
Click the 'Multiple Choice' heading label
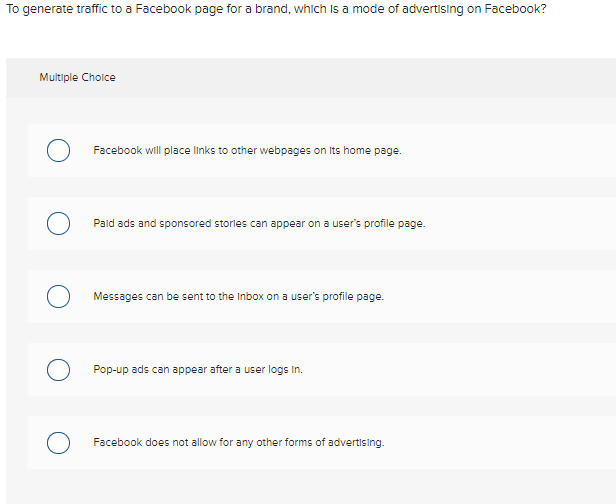(77, 77)
